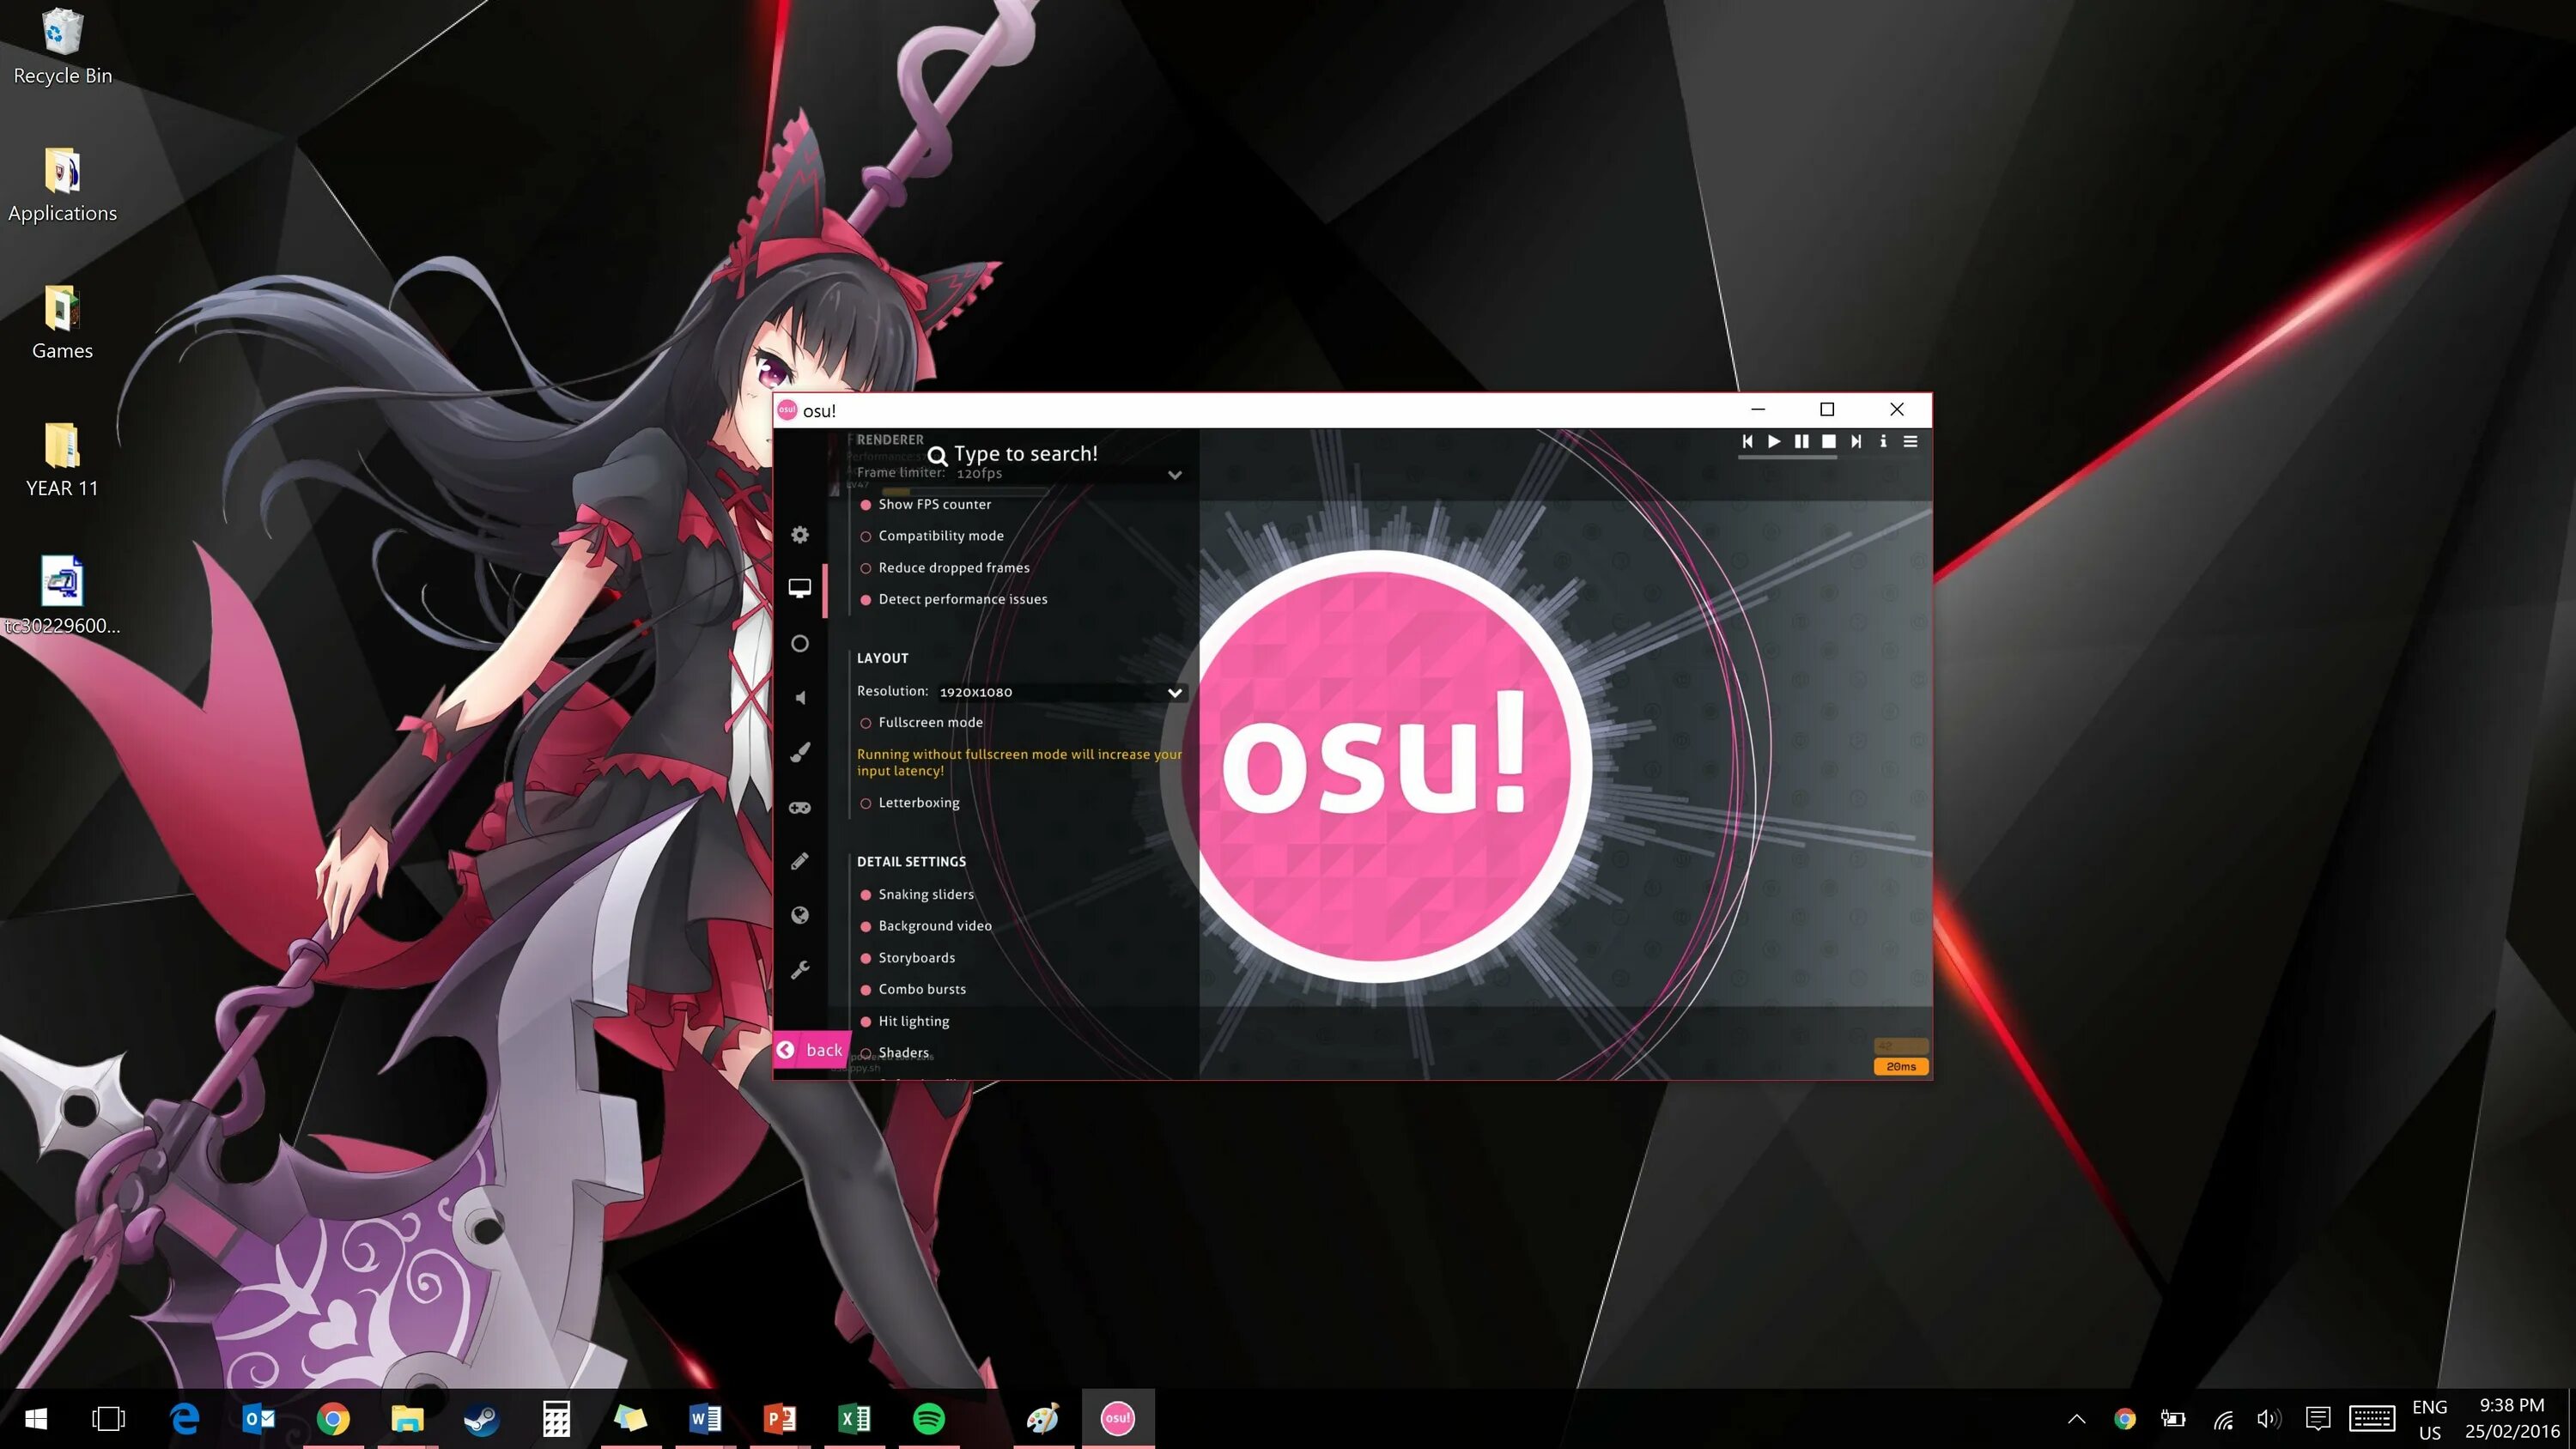Open Recycle Bin desktop icon
The height and width of the screenshot is (1449, 2576).
tap(62, 47)
